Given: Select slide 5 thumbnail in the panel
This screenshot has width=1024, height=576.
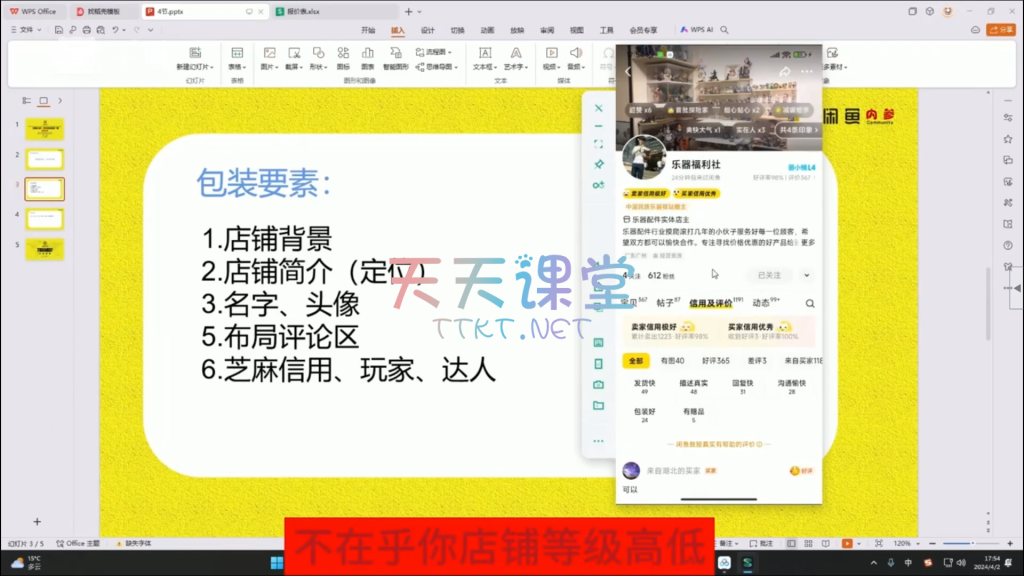Looking at the screenshot, I should click(45, 249).
